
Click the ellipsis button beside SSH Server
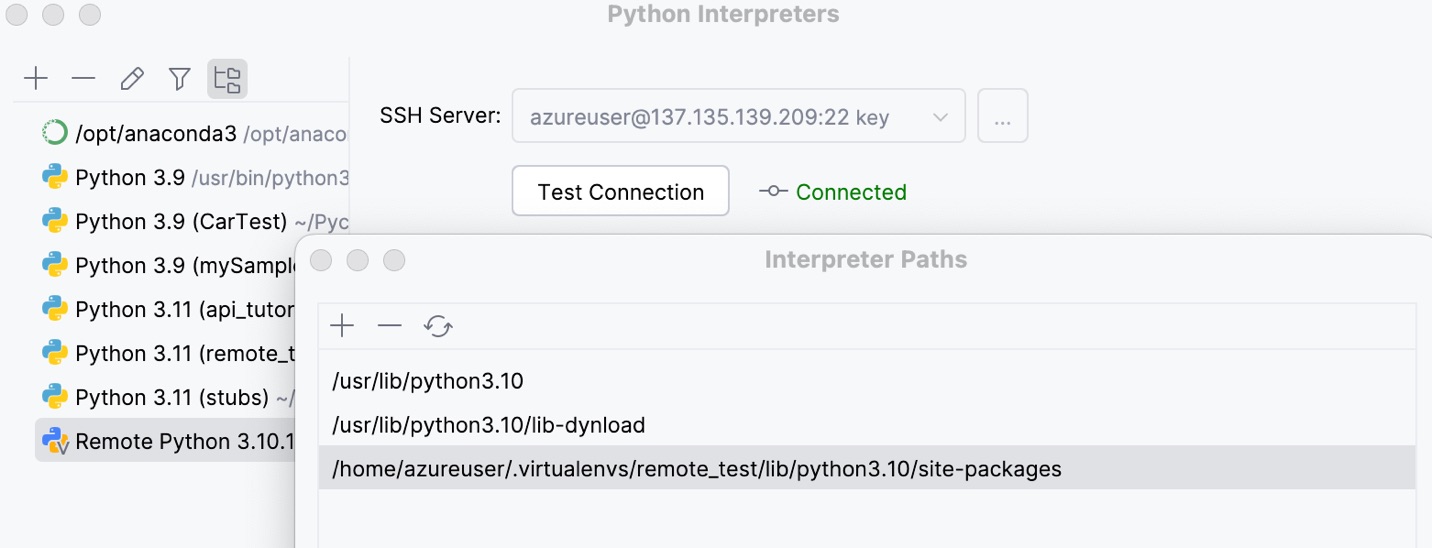(1002, 117)
